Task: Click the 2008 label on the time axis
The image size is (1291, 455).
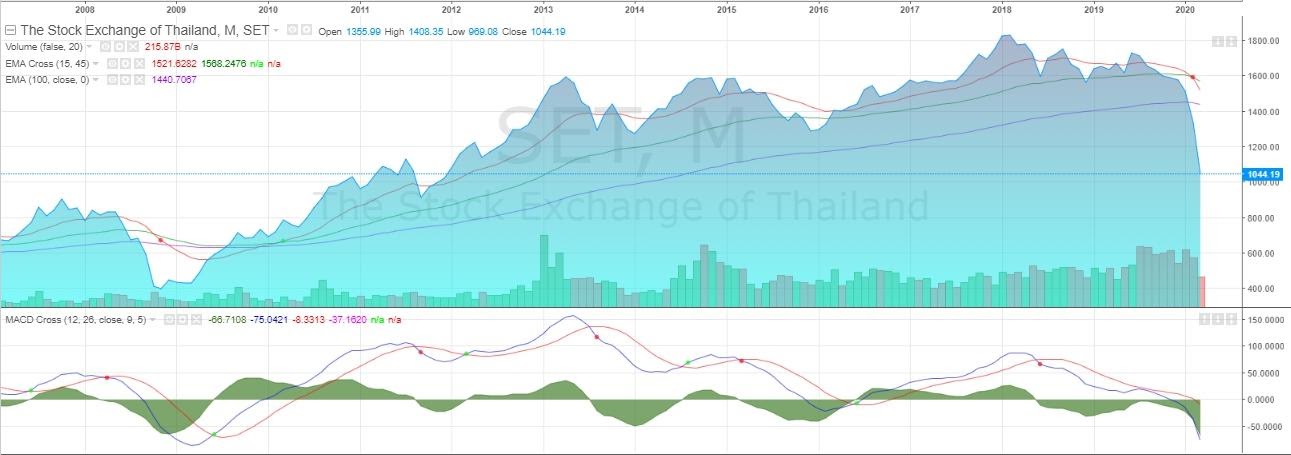Action: 83,9
